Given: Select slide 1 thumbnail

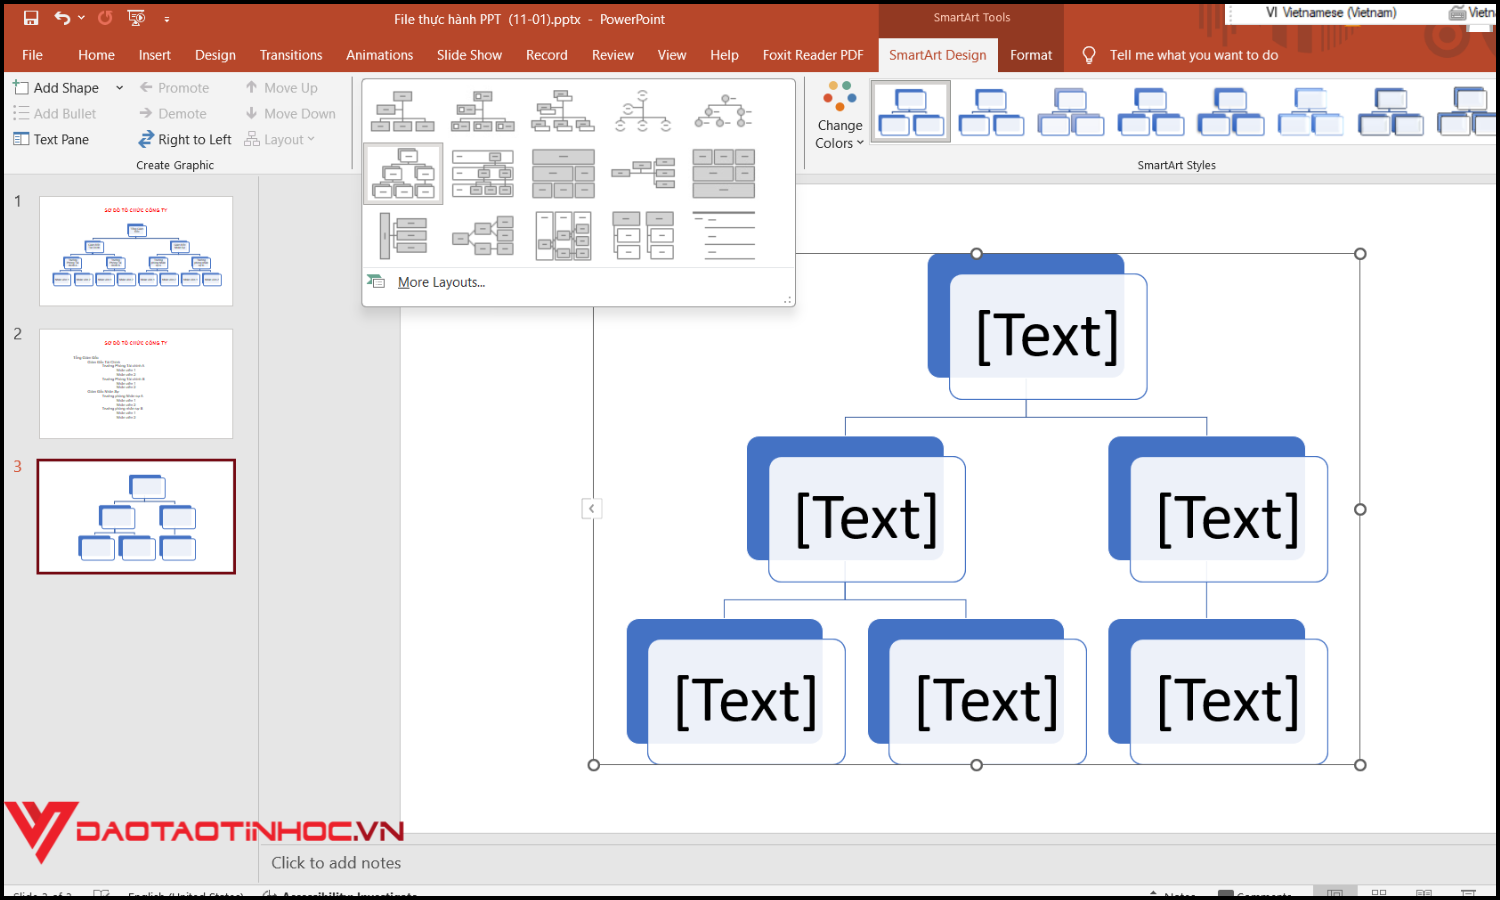Looking at the screenshot, I should 136,251.
